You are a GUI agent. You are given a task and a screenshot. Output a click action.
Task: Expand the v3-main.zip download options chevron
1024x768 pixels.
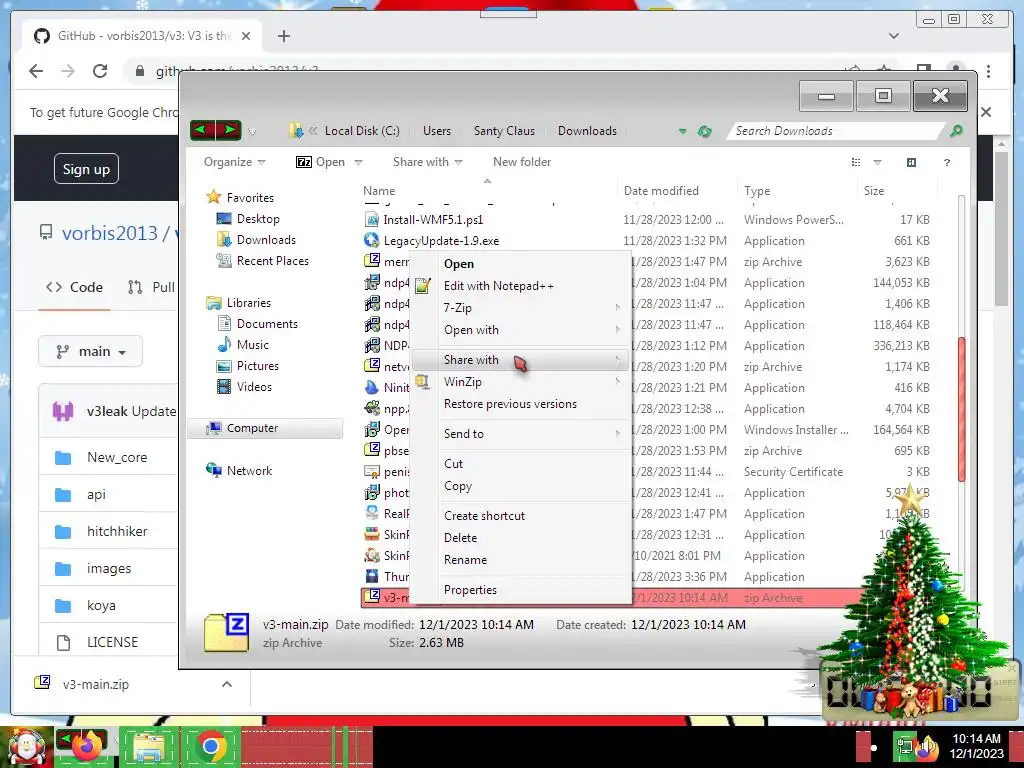pyautogui.click(x=227, y=684)
